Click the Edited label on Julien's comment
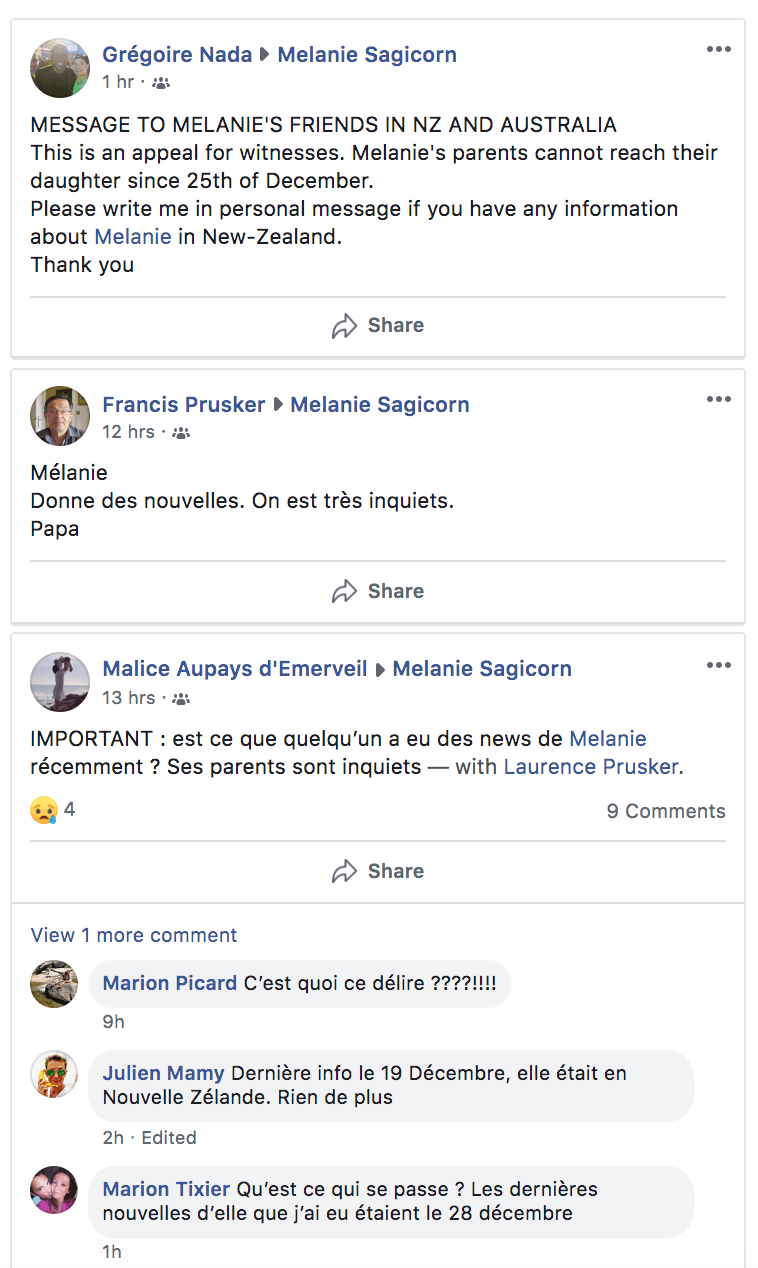Viewport: 758px width, 1268px height. point(169,1137)
